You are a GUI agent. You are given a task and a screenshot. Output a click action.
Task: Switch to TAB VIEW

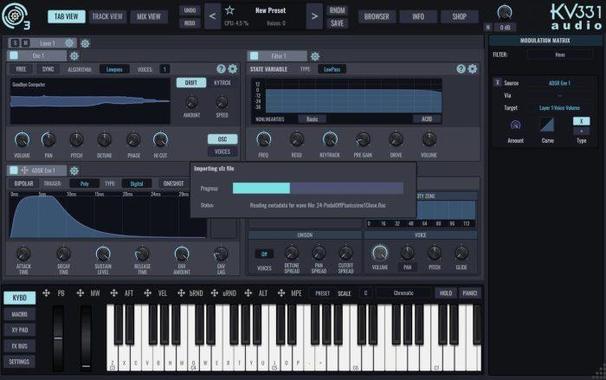[x=66, y=16]
